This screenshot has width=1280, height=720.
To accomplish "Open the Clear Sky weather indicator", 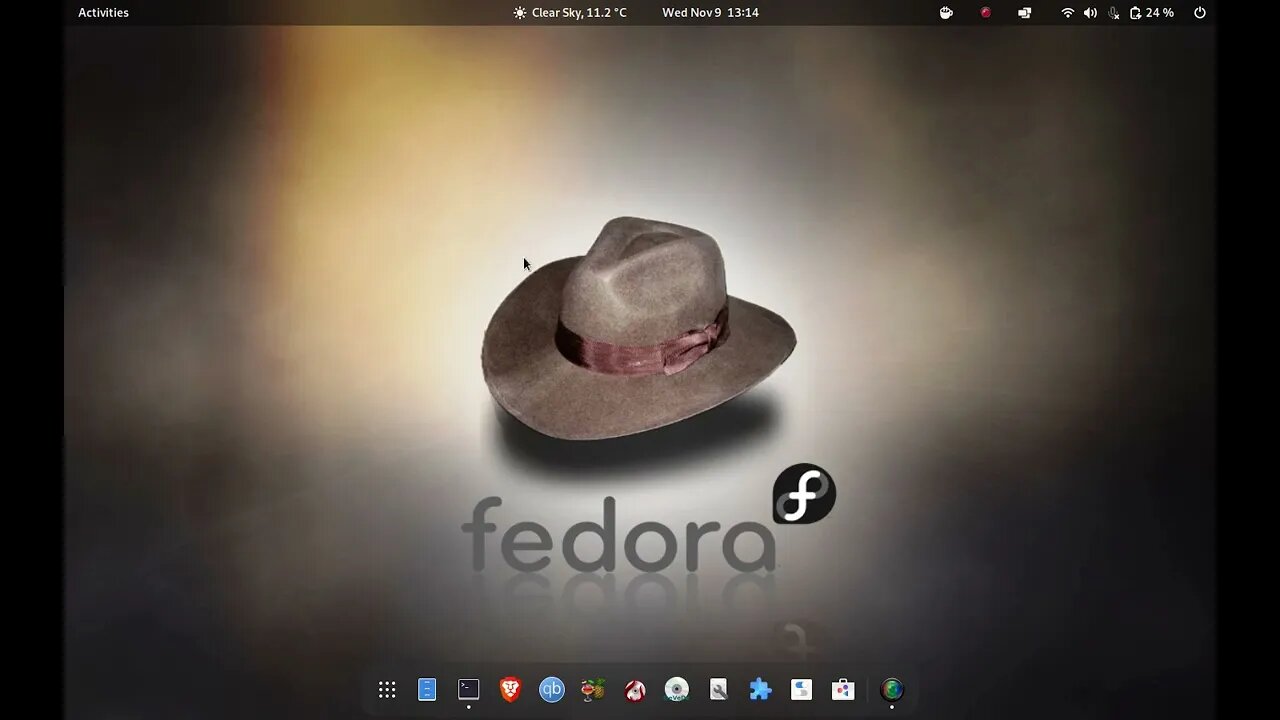I will [570, 13].
